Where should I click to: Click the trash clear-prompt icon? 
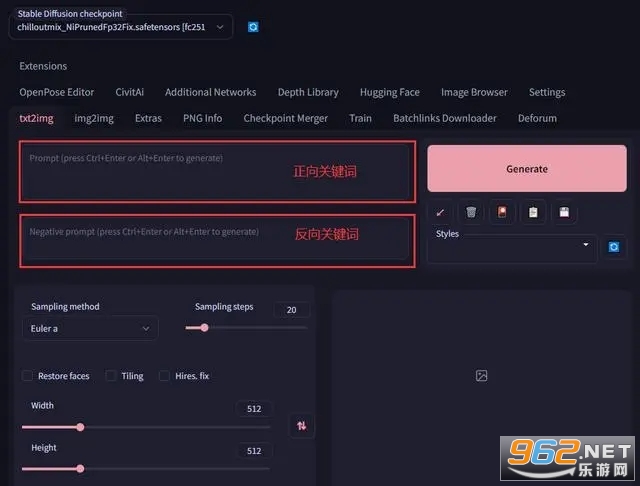coord(471,212)
